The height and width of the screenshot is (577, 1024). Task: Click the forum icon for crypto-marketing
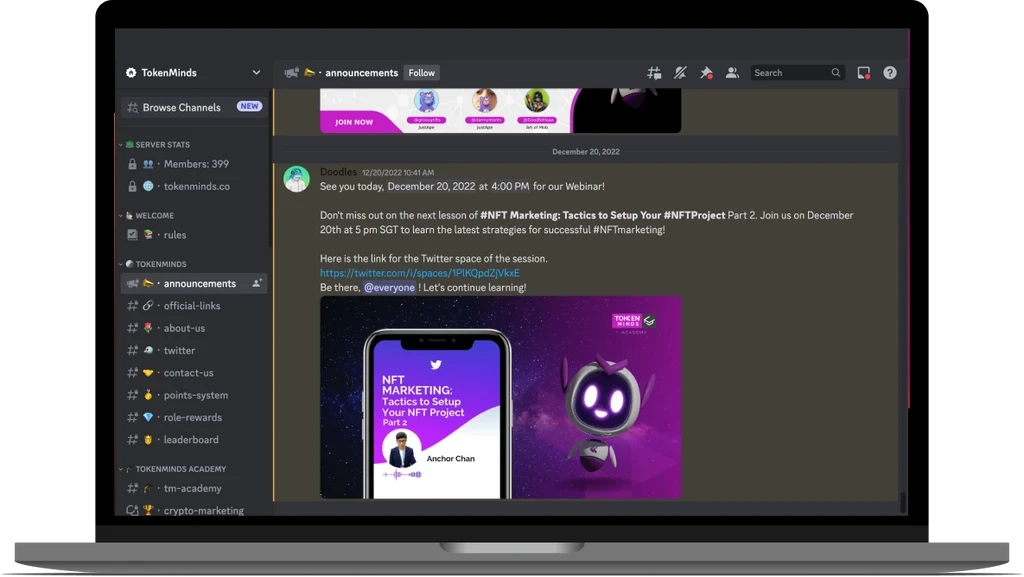132,510
